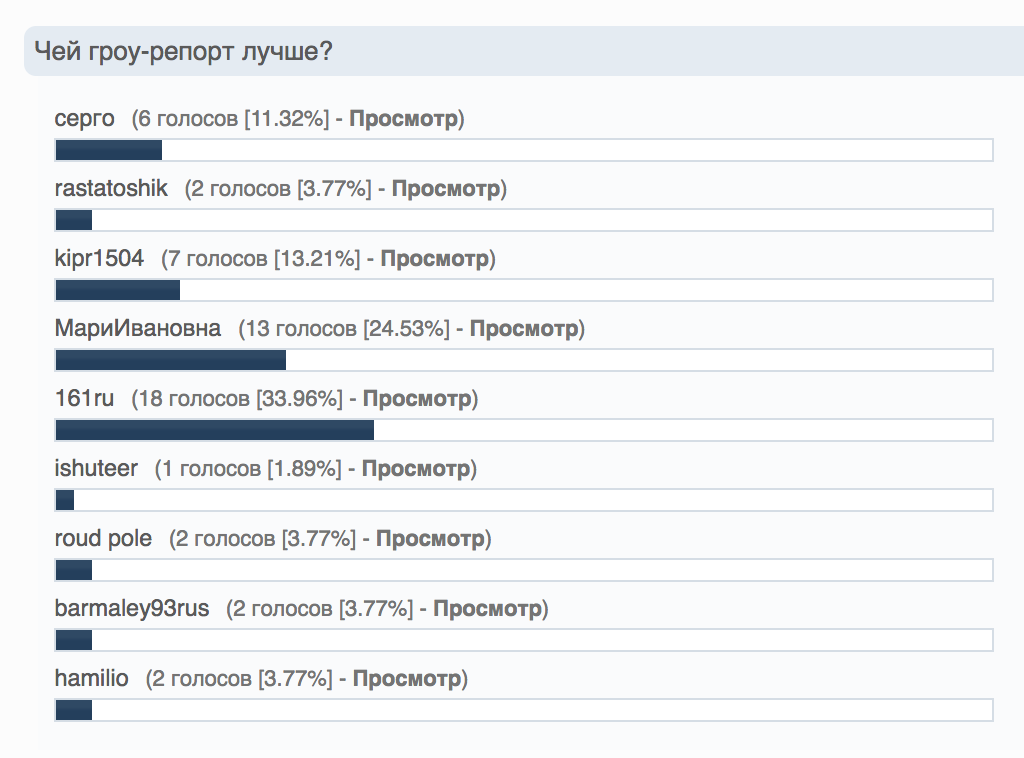1024x758 pixels.
Task: Open Просмотр link for barmaley93rus votes
Action: tap(488, 608)
